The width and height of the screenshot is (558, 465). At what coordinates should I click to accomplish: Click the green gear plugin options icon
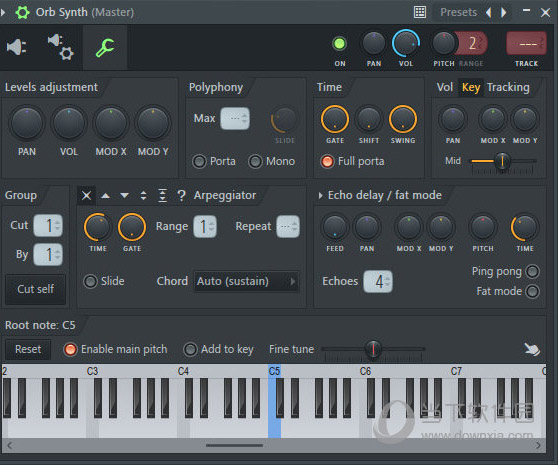[22, 12]
